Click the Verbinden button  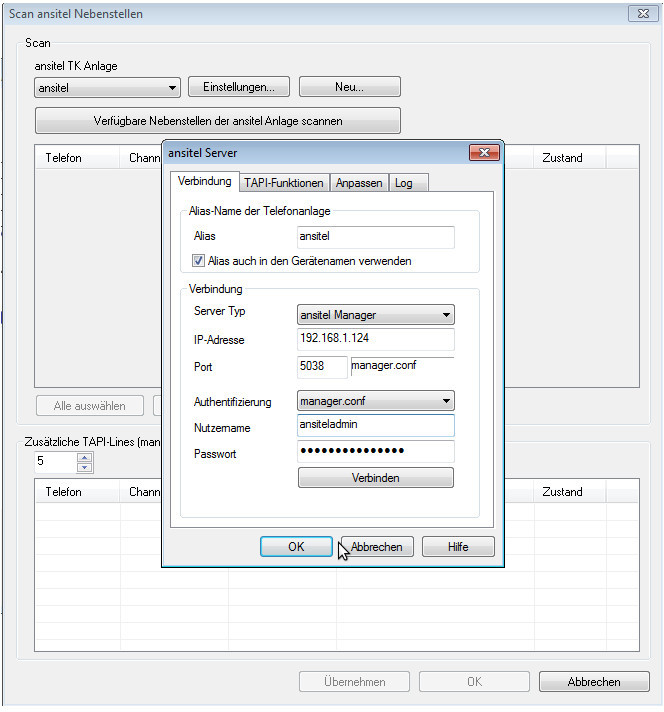(x=375, y=478)
